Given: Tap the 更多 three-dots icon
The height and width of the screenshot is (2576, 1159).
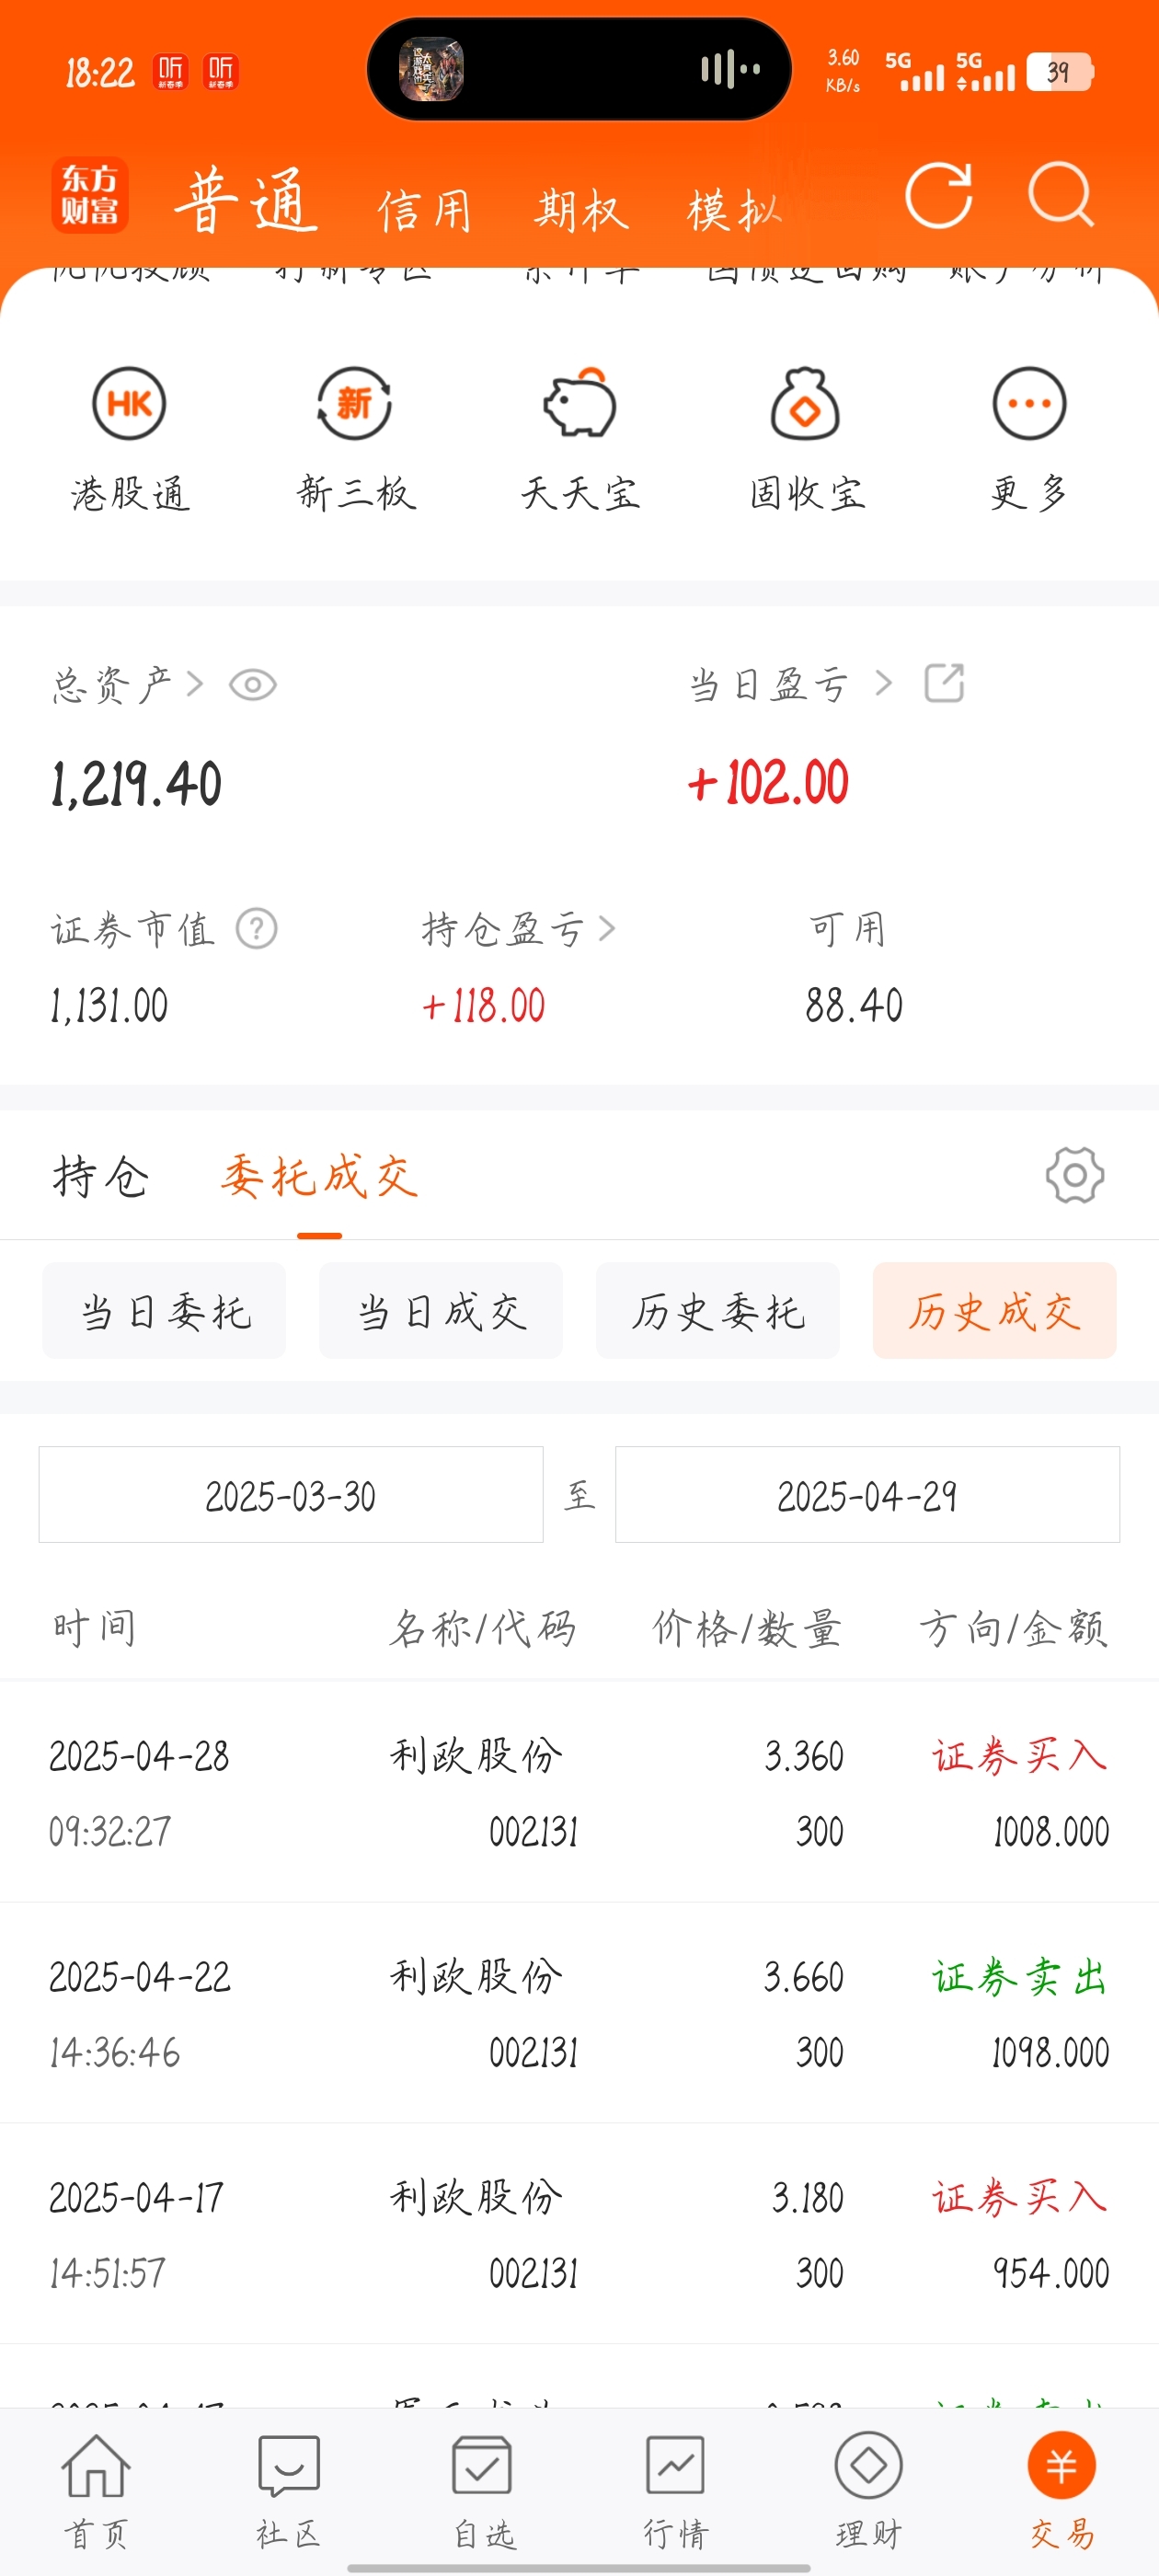Looking at the screenshot, I should pyautogui.click(x=1029, y=404).
